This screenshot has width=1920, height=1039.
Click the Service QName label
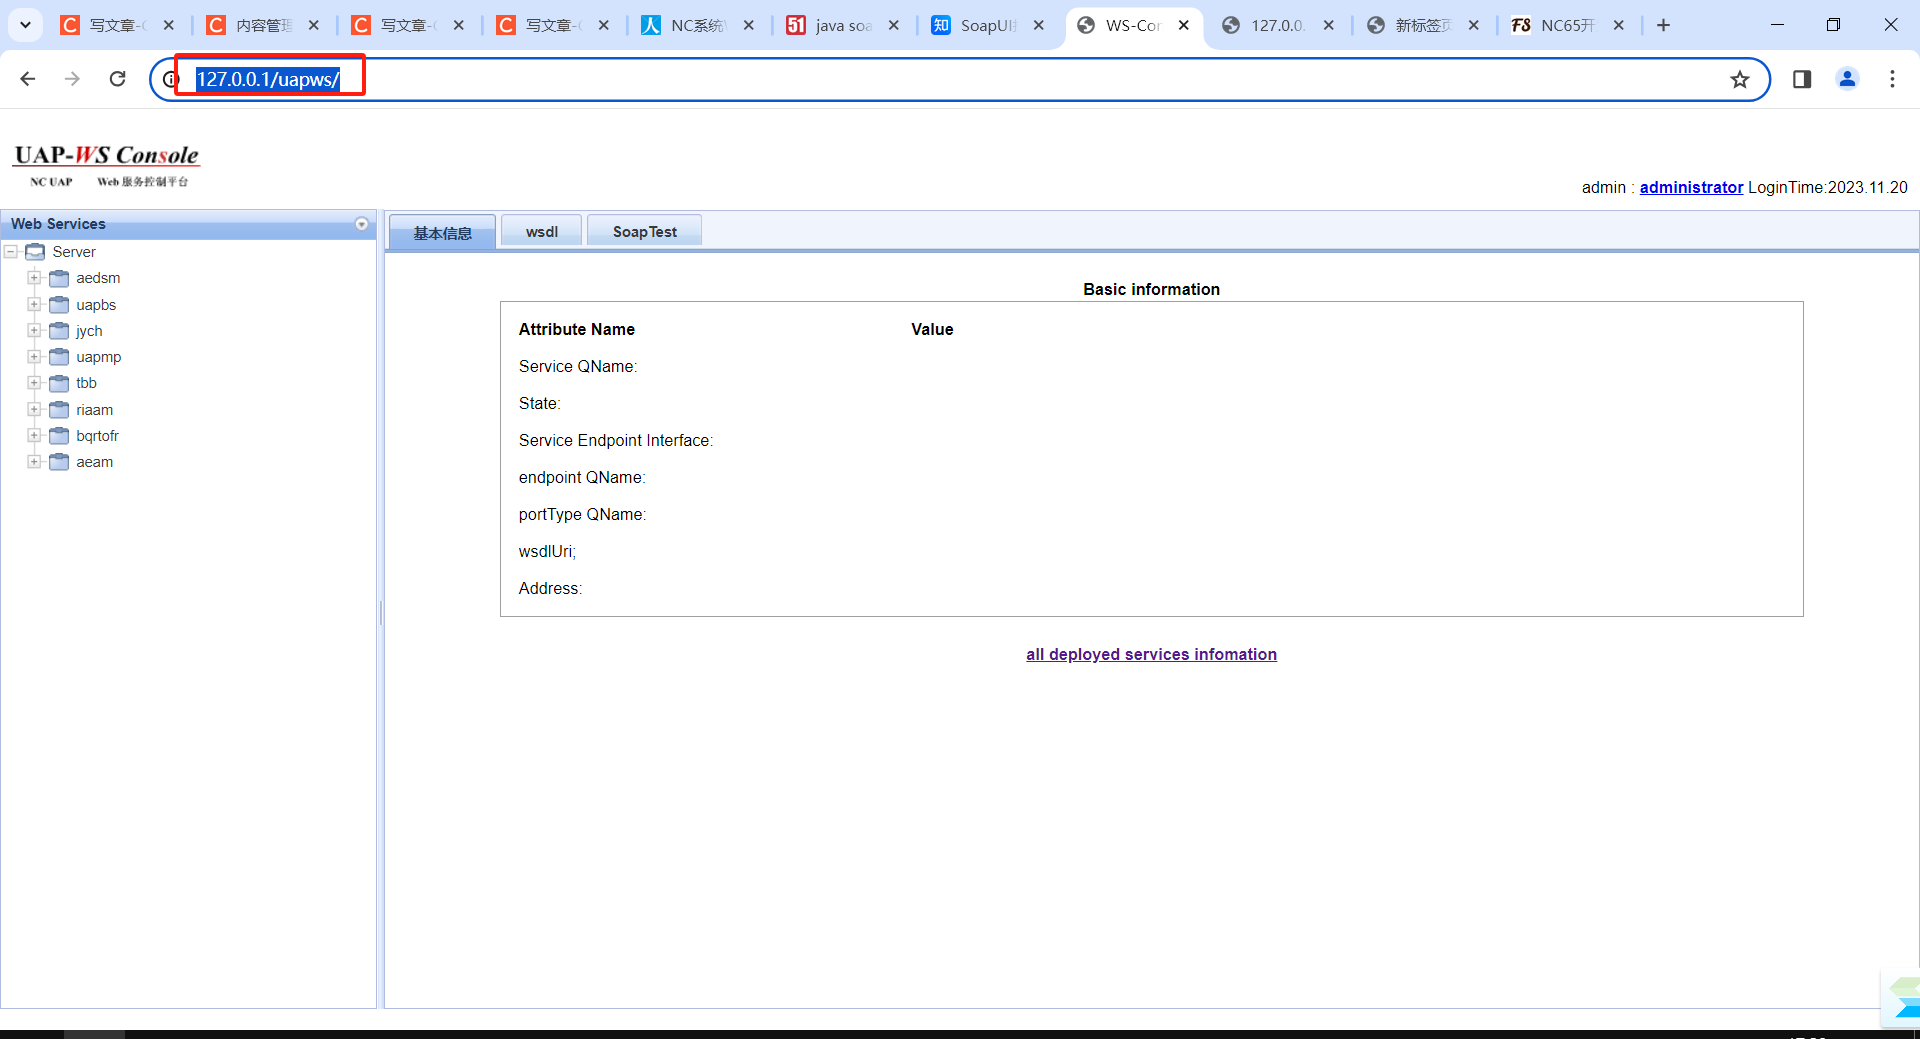pos(578,366)
